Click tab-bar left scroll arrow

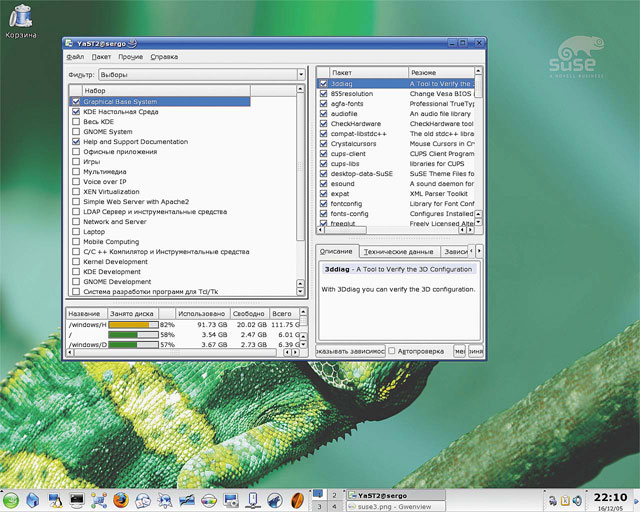pyautogui.click(x=471, y=251)
